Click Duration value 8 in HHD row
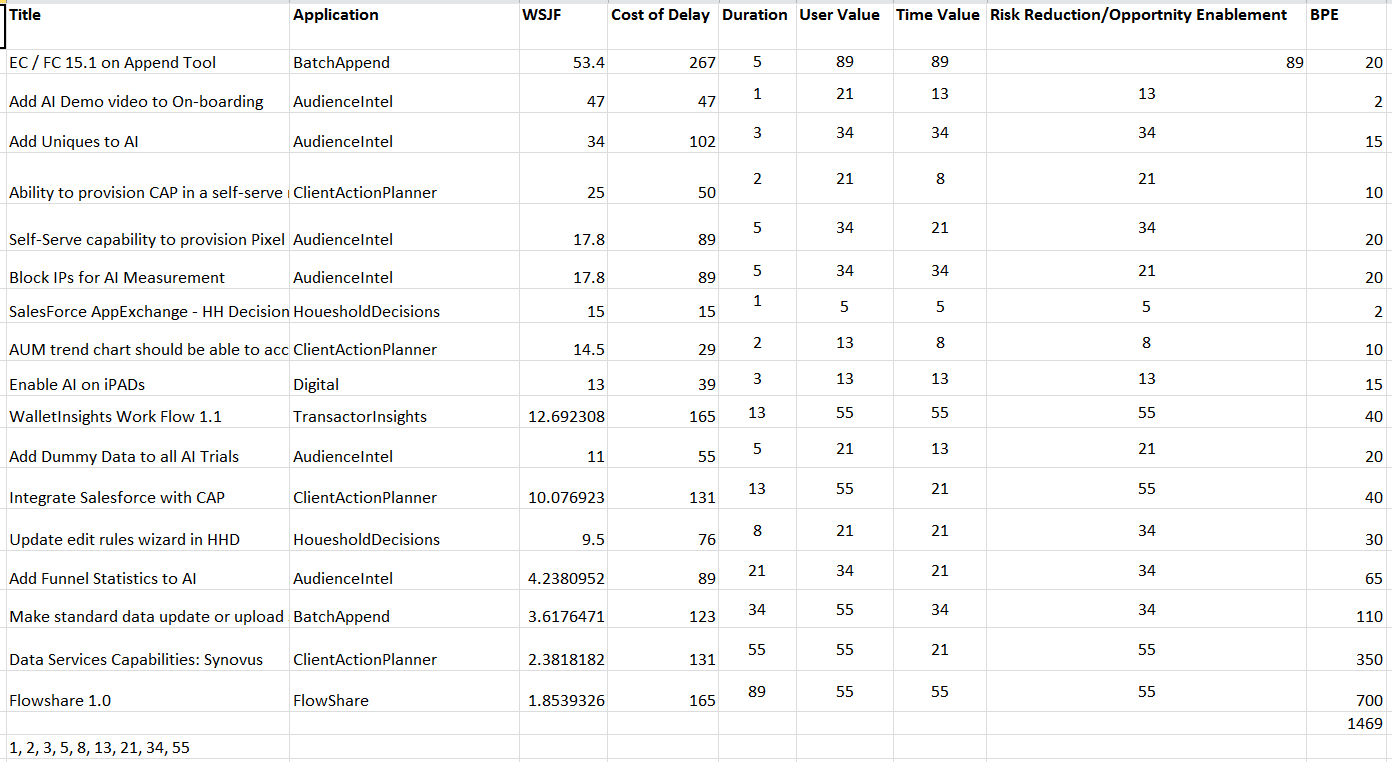 [x=757, y=531]
